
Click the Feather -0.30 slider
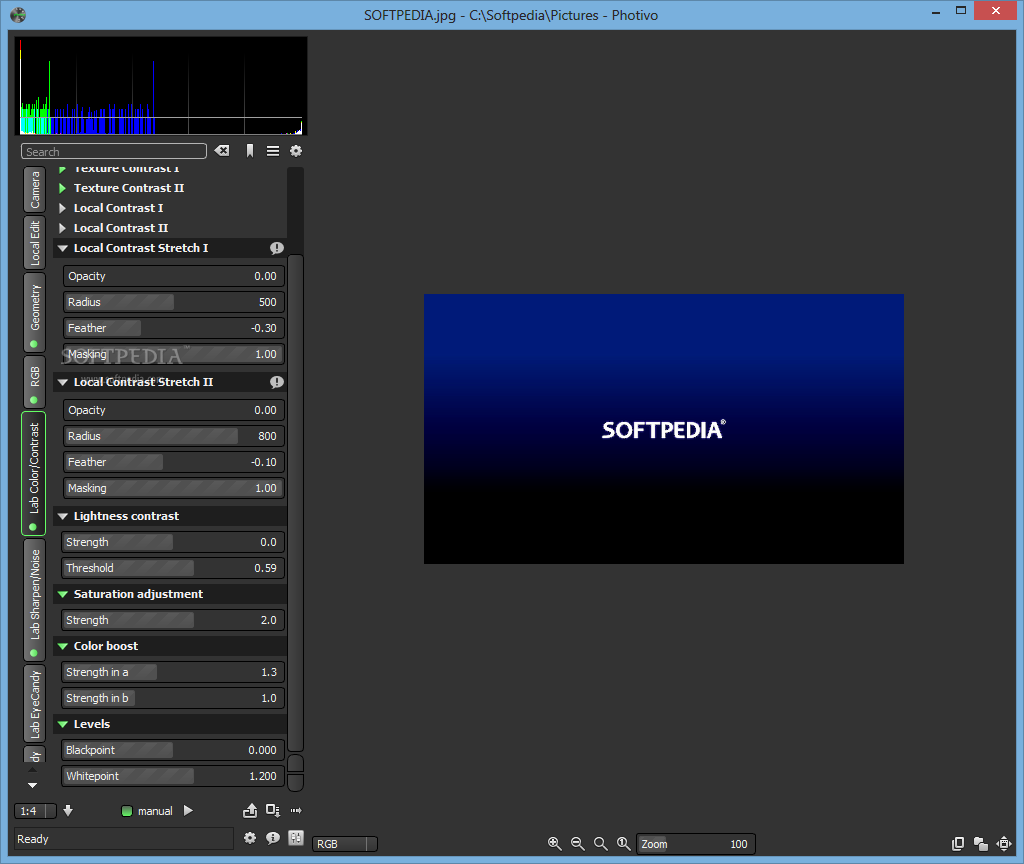(x=174, y=328)
